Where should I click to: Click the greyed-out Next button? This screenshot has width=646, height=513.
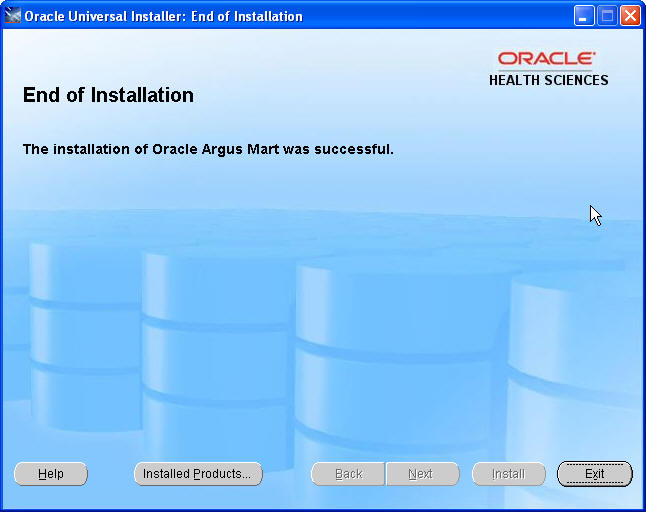point(422,474)
